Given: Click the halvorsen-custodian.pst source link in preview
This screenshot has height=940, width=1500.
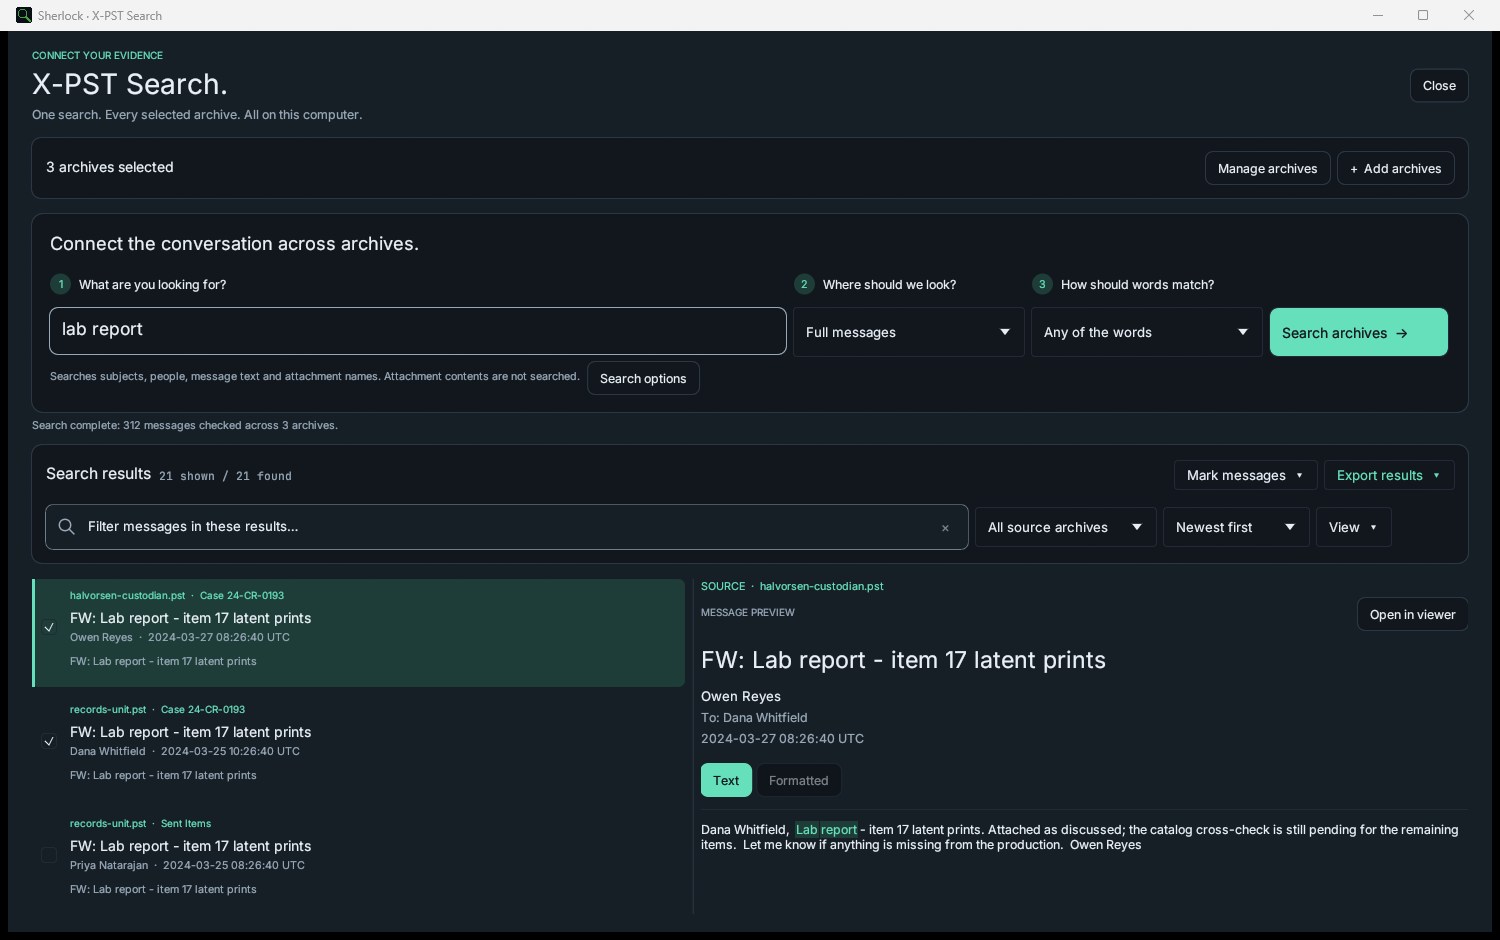Looking at the screenshot, I should (x=821, y=586).
